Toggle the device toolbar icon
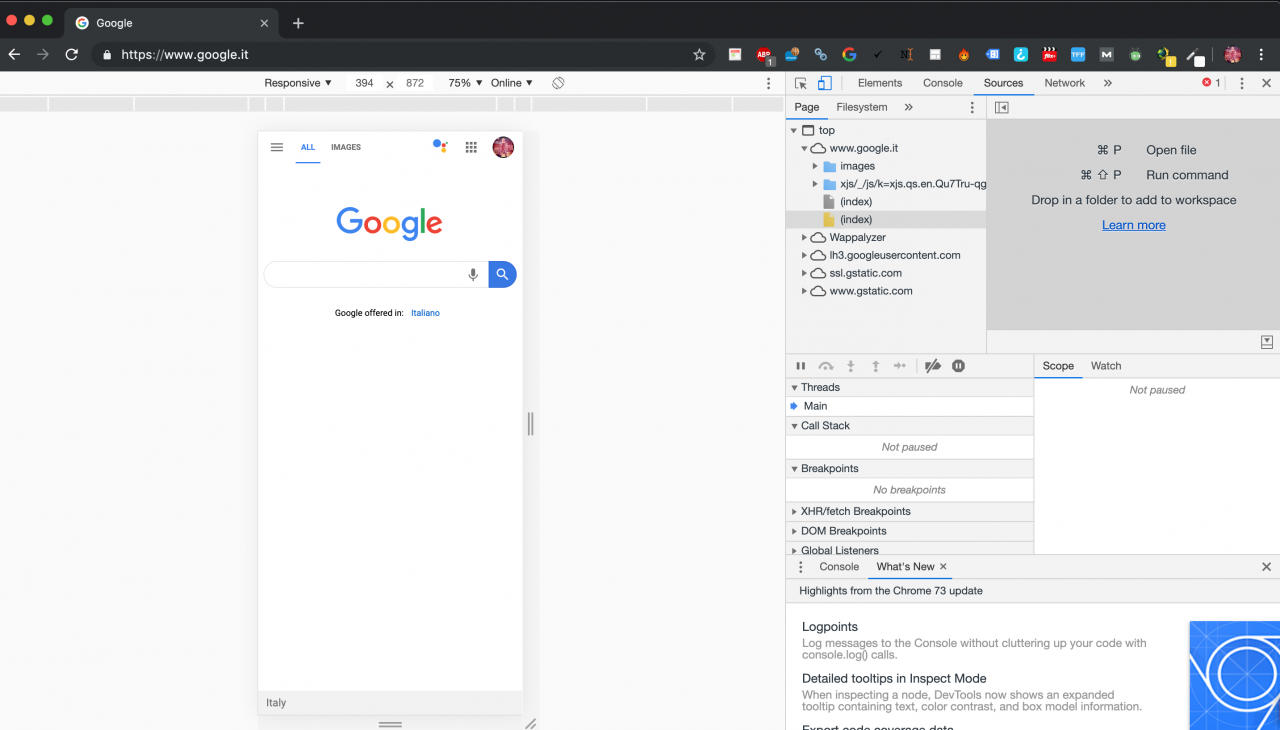 point(824,83)
